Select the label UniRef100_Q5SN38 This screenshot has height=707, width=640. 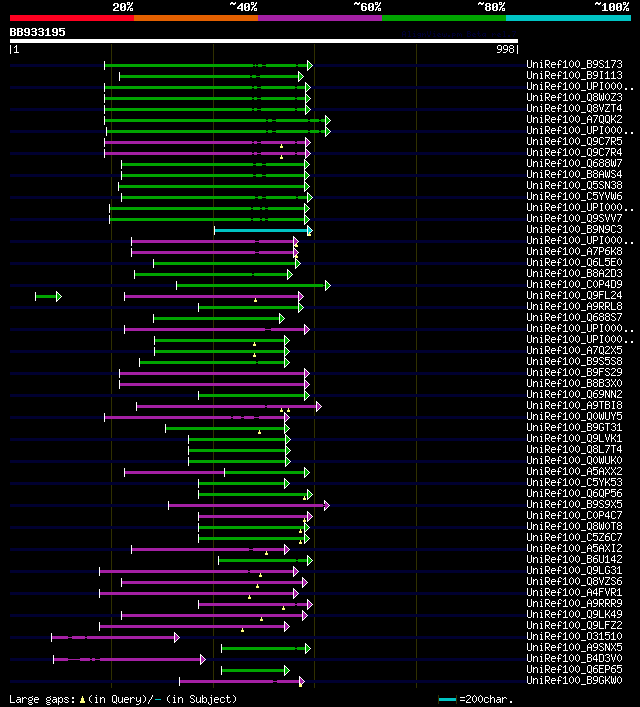(574, 185)
